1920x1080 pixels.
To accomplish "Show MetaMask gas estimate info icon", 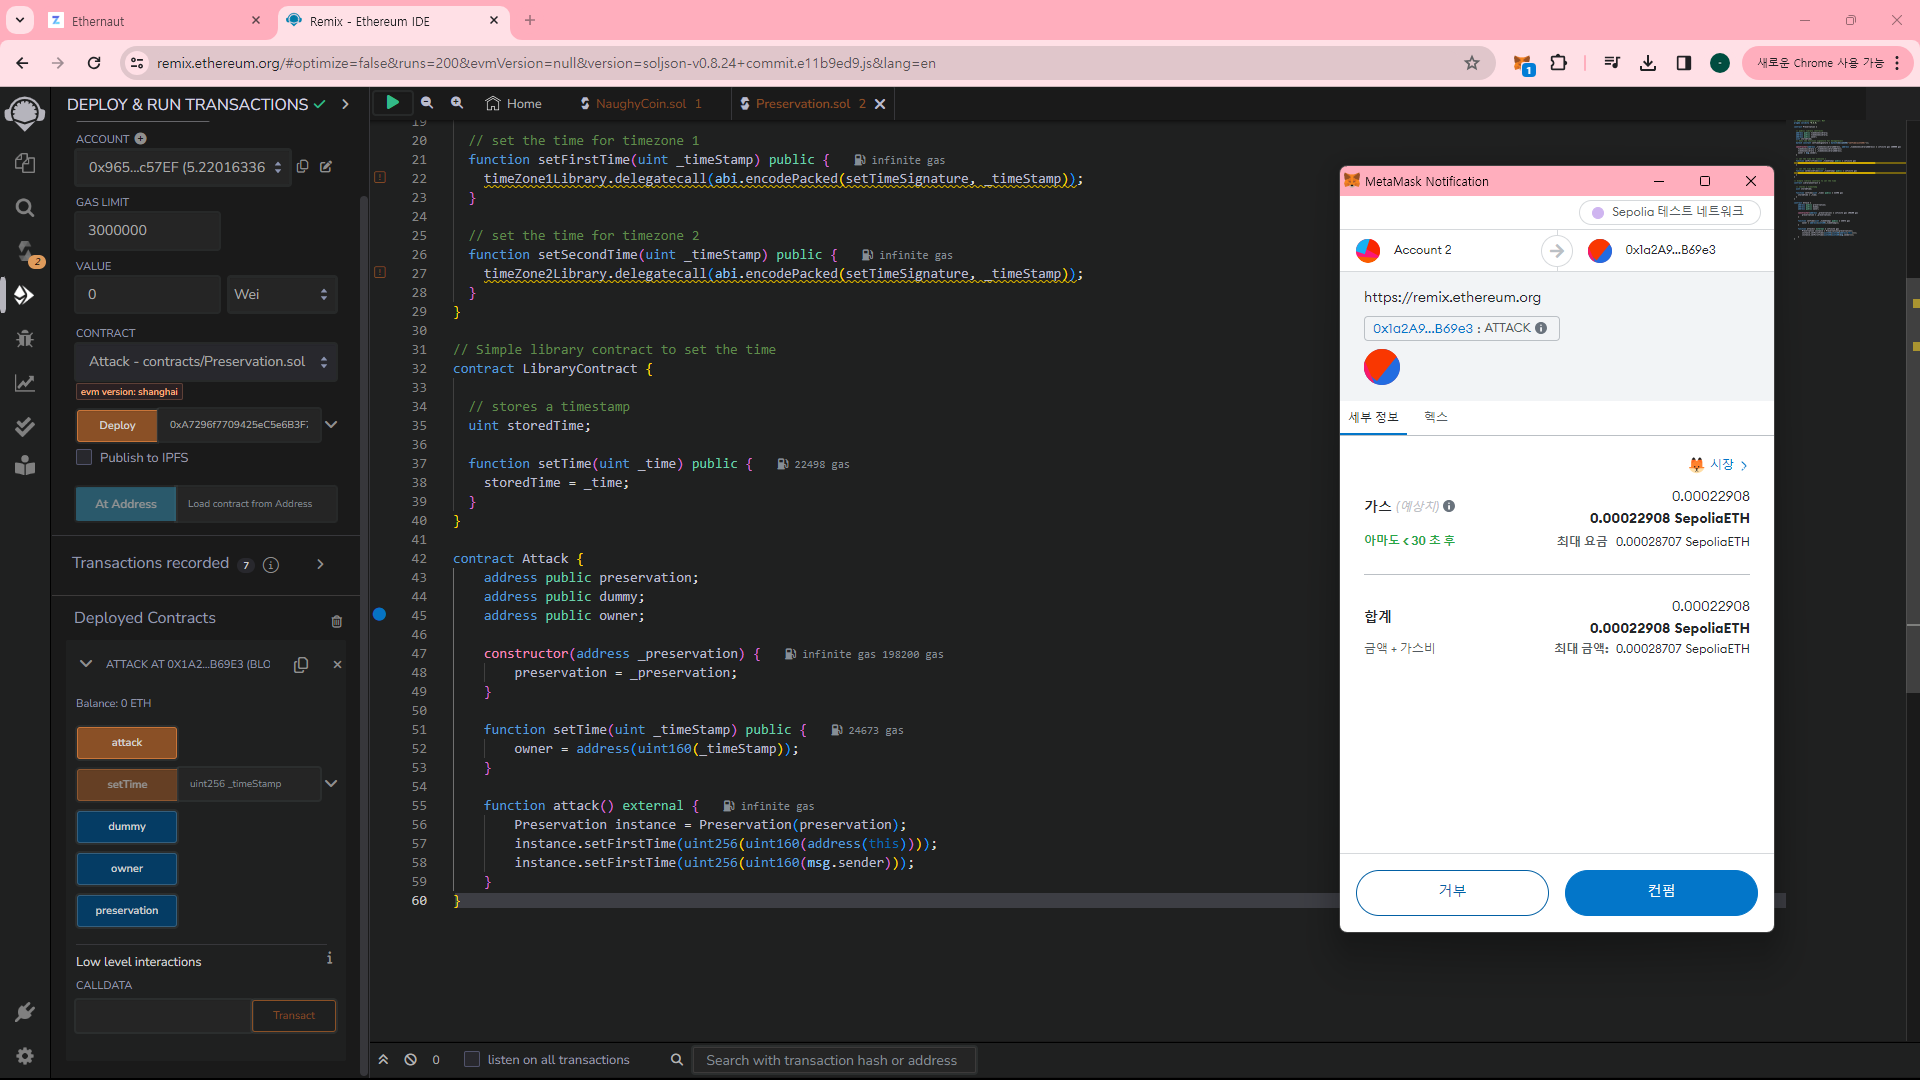I will pos(1449,506).
